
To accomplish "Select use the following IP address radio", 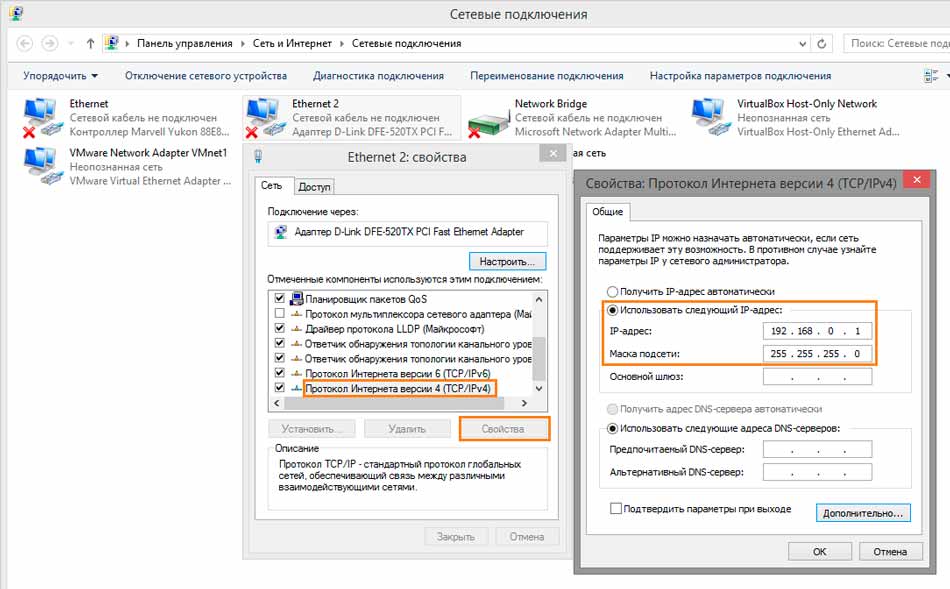I will click(613, 310).
